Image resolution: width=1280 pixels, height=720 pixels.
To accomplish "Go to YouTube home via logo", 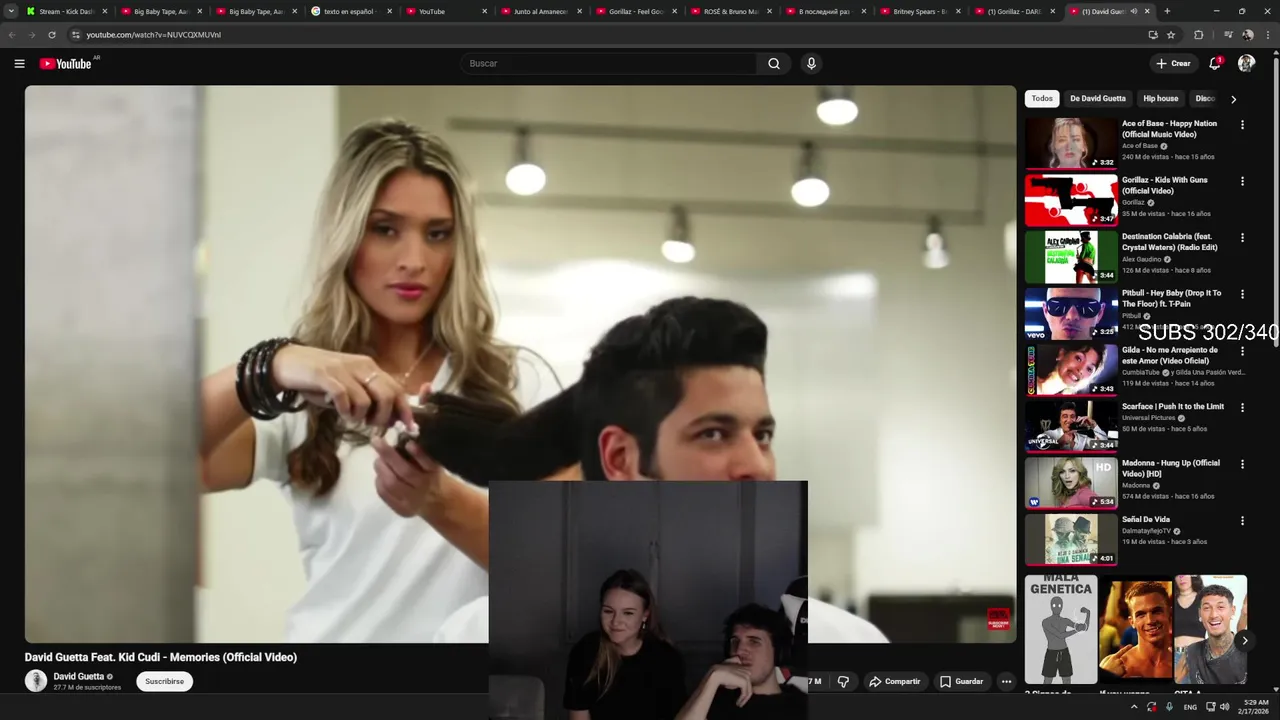I will pyautogui.click(x=65, y=63).
